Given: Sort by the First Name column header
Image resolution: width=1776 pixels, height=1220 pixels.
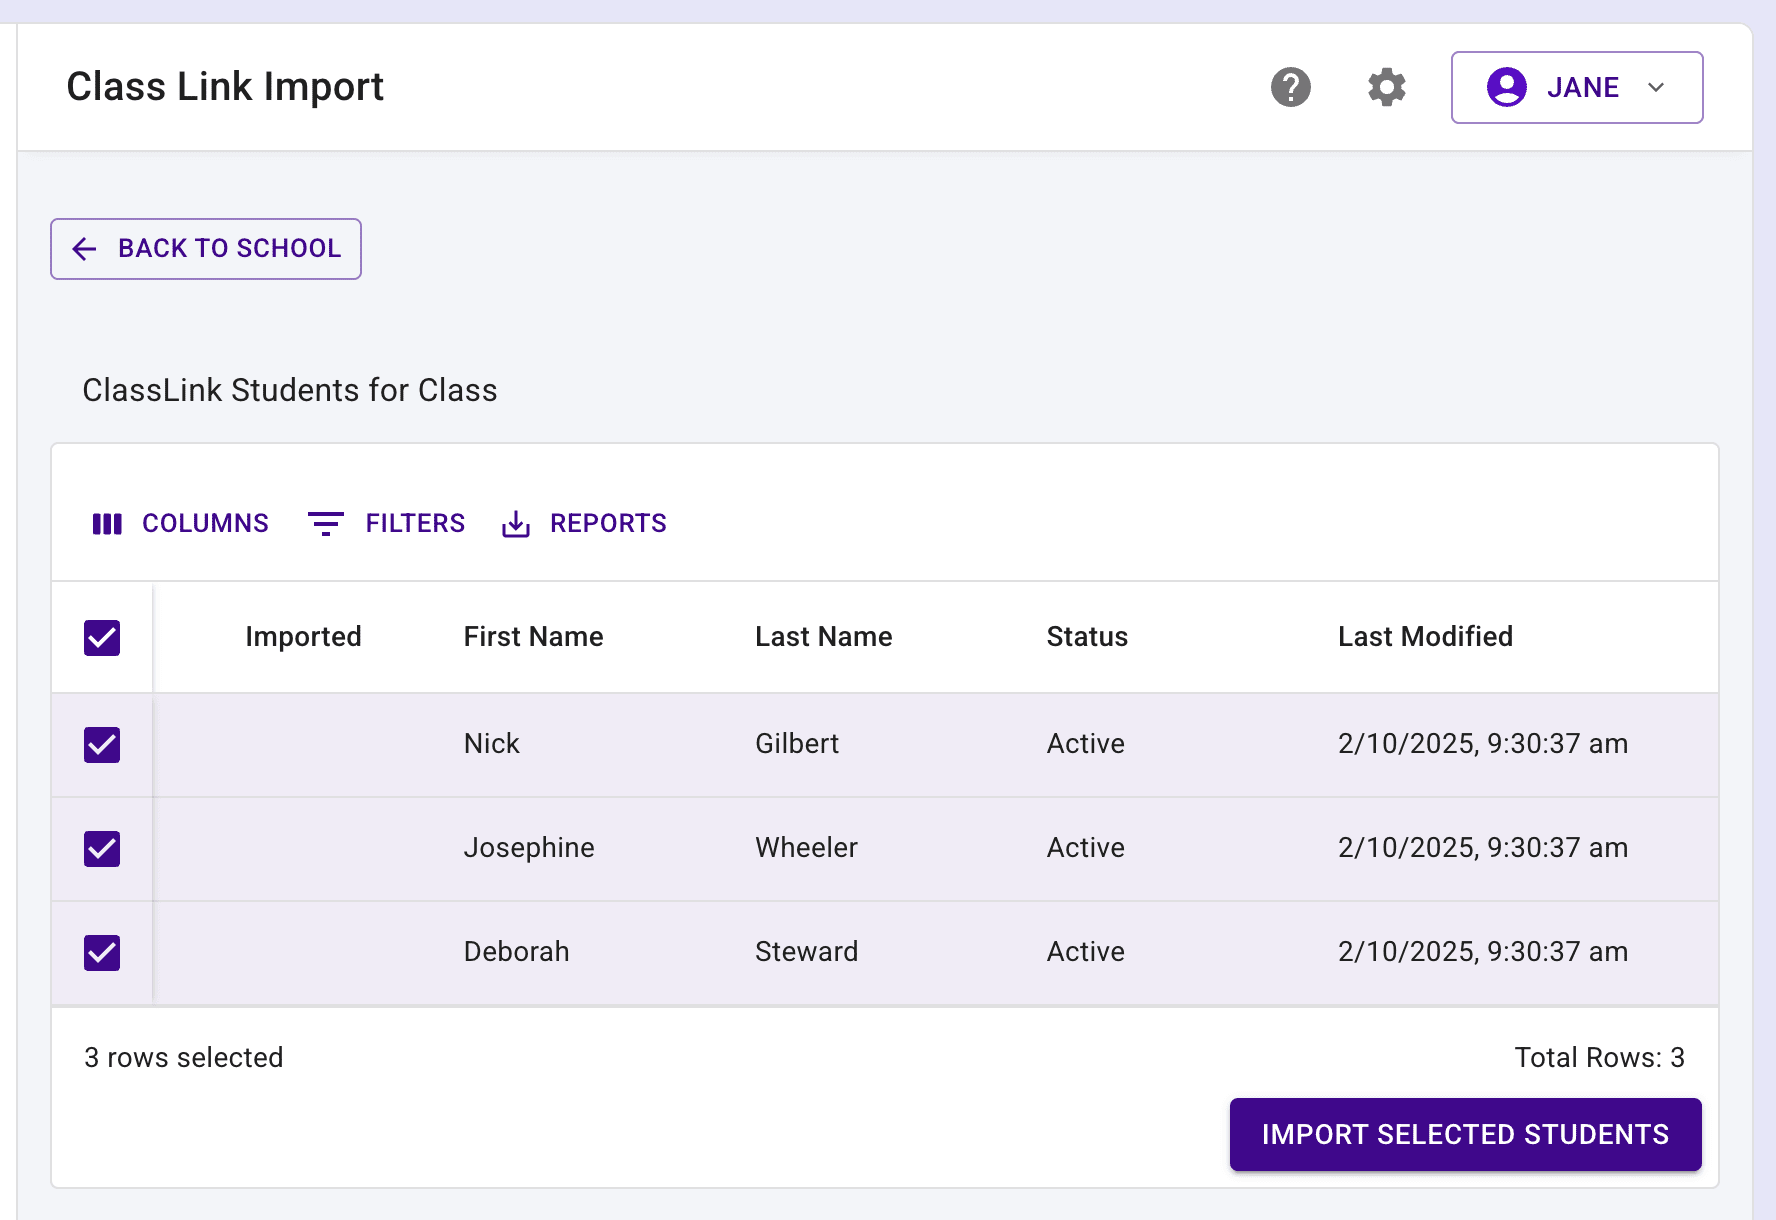Looking at the screenshot, I should 533,637.
